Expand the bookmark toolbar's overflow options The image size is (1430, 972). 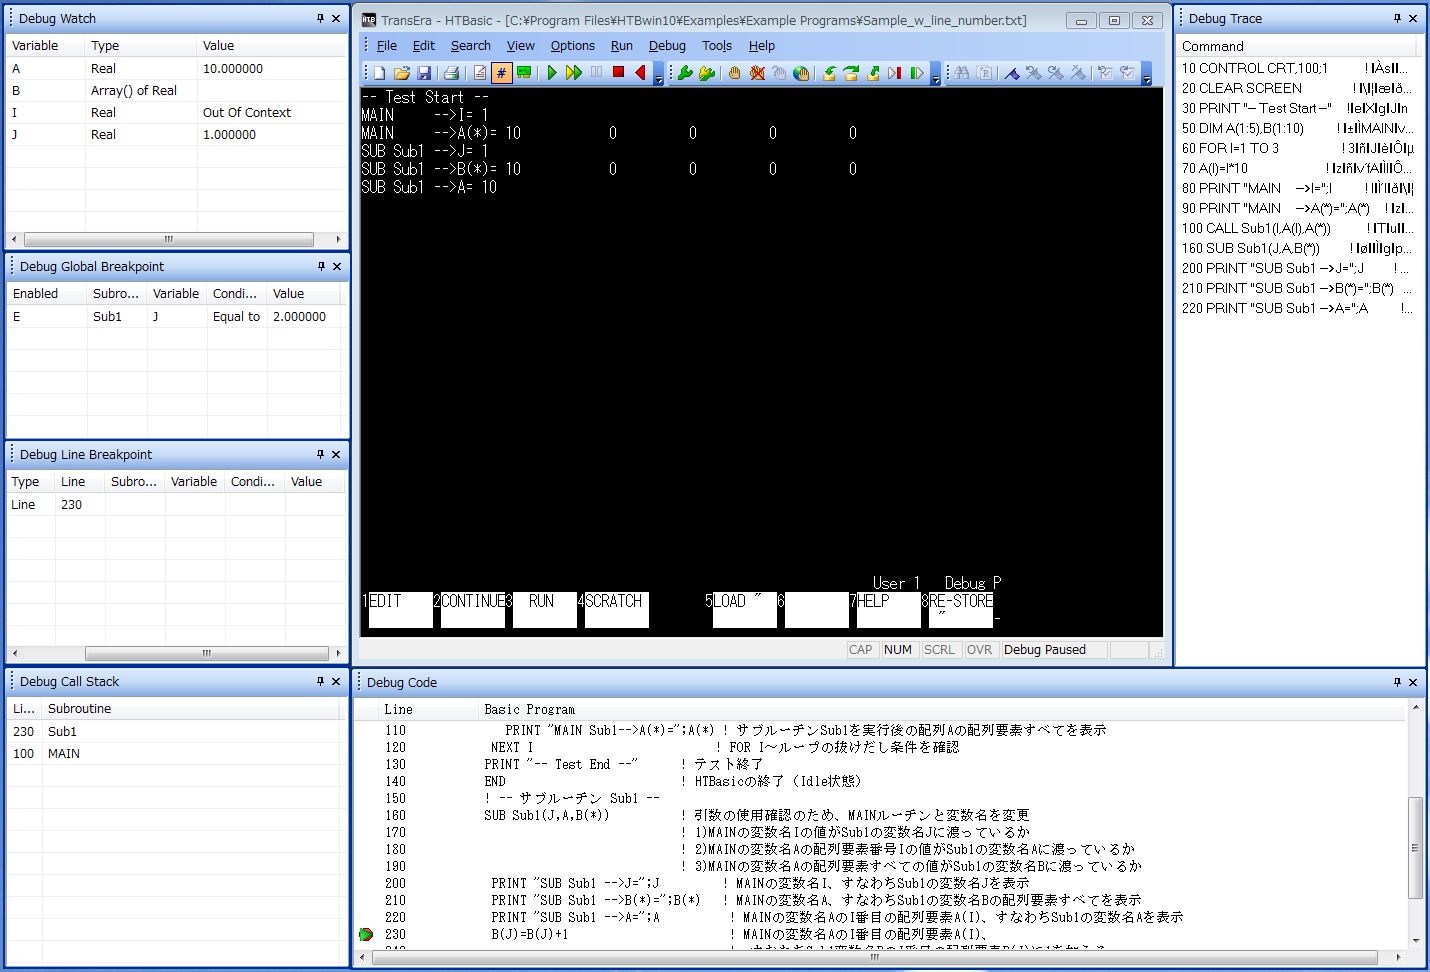(x=1146, y=75)
